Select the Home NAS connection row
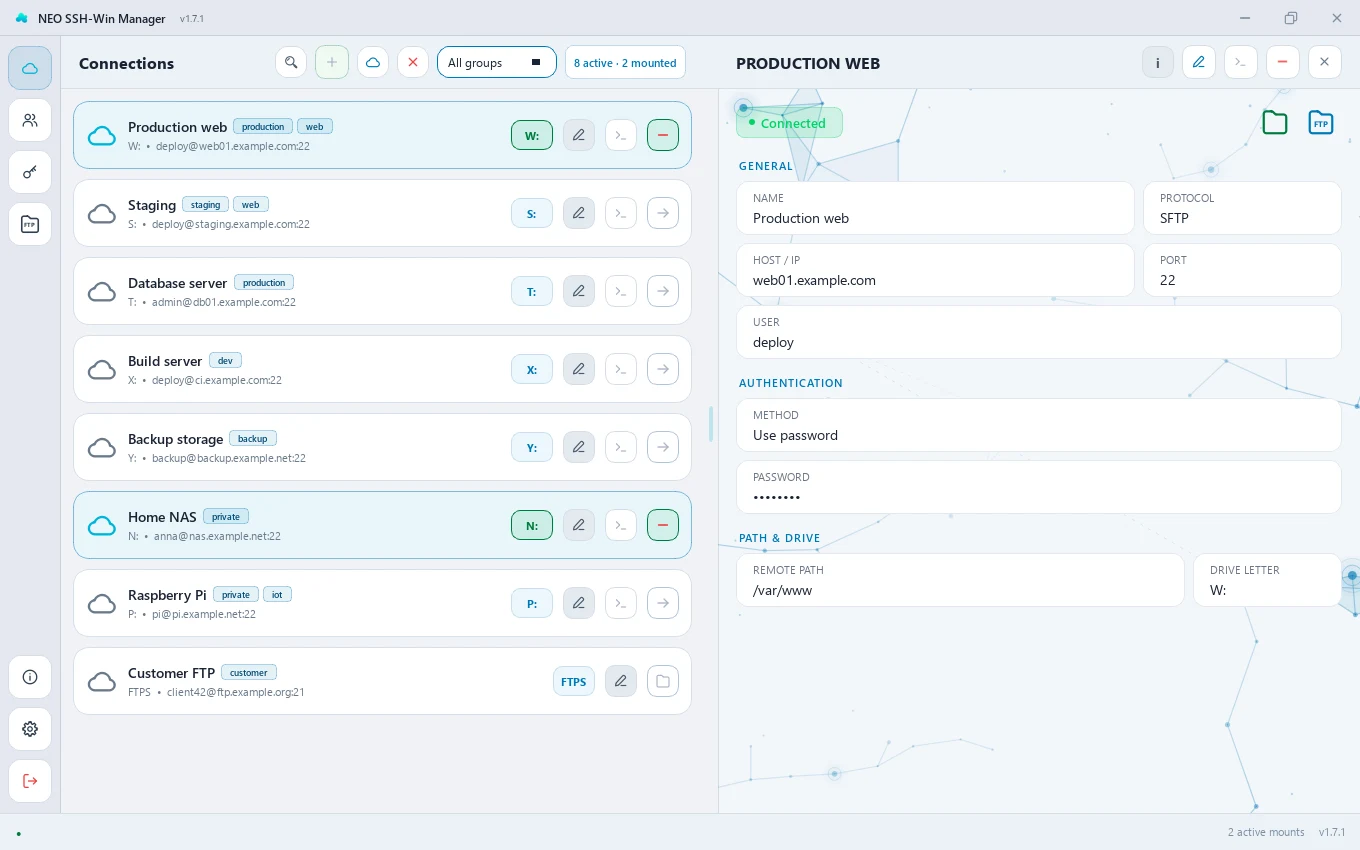Image resolution: width=1360 pixels, height=850 pixels. pyautogui.click(x=382, y=525)
